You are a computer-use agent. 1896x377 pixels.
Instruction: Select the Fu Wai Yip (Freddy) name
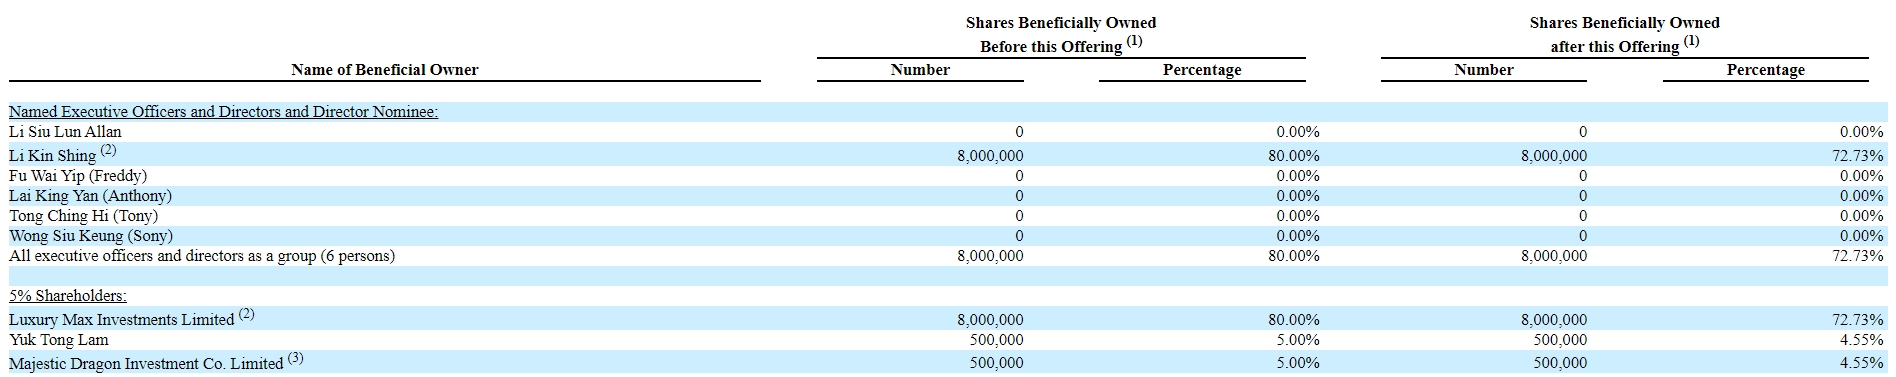78,176
